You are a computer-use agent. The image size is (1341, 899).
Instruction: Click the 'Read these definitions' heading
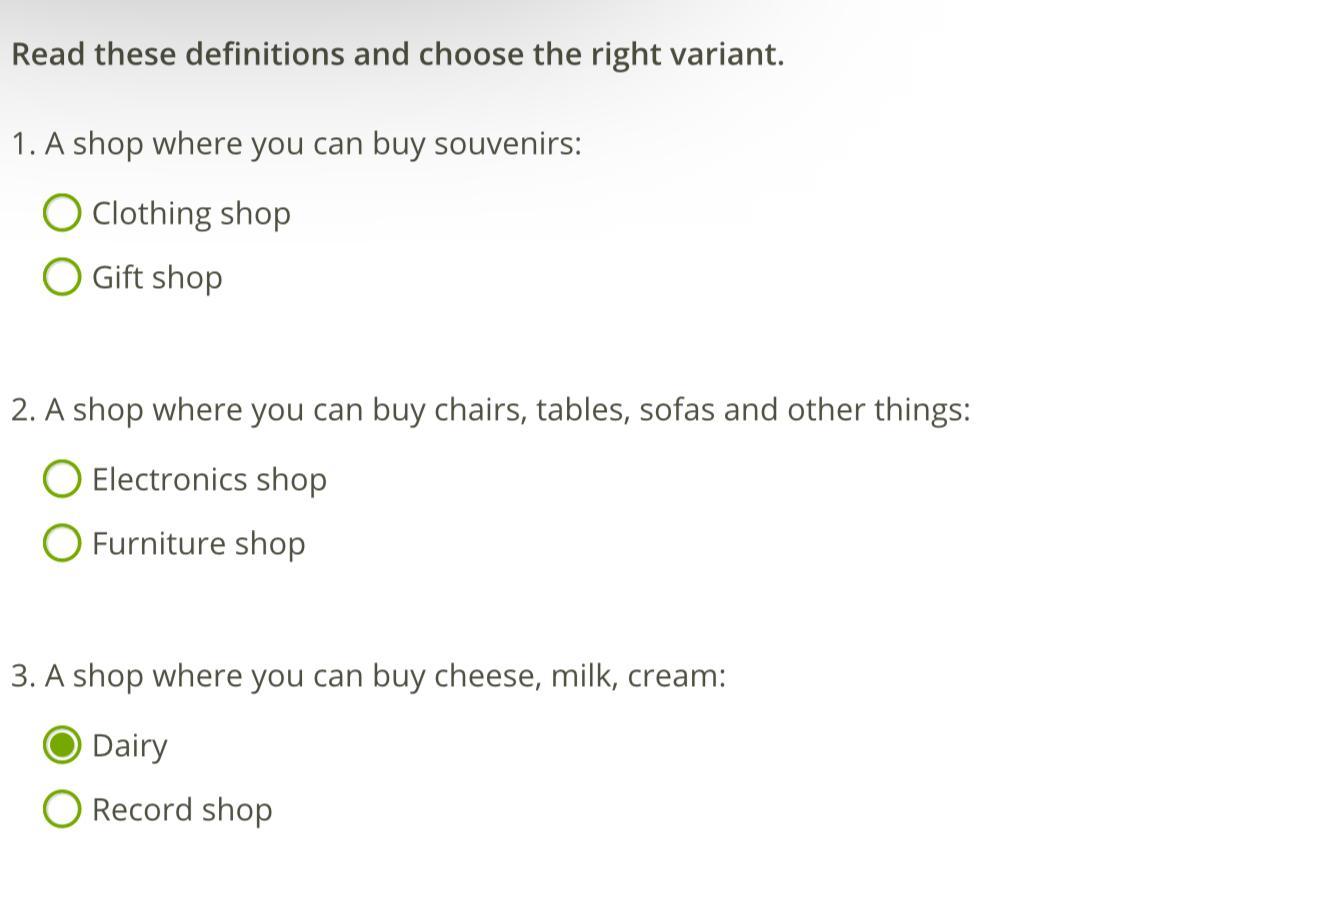point(397,54)
